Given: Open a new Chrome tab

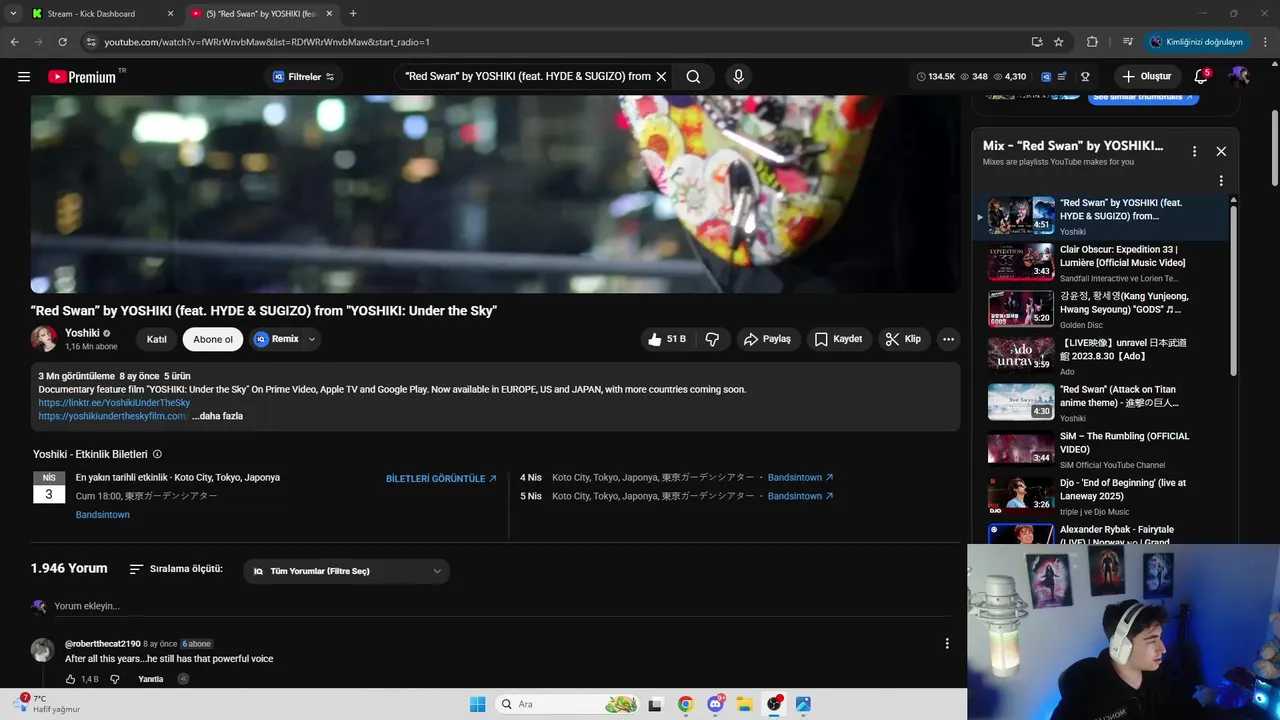Looking at the screenshot, I should click(x=353, y=13).
